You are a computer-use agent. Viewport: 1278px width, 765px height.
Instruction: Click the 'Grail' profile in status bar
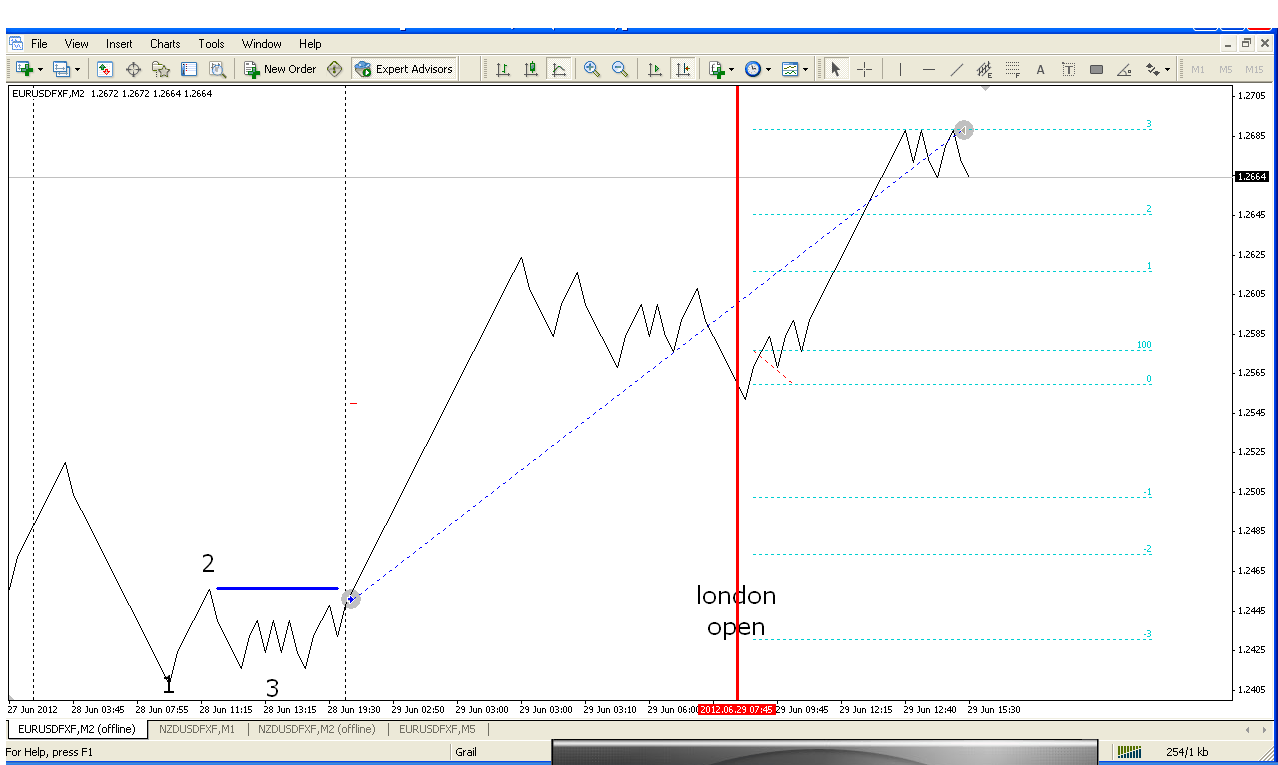466,752
